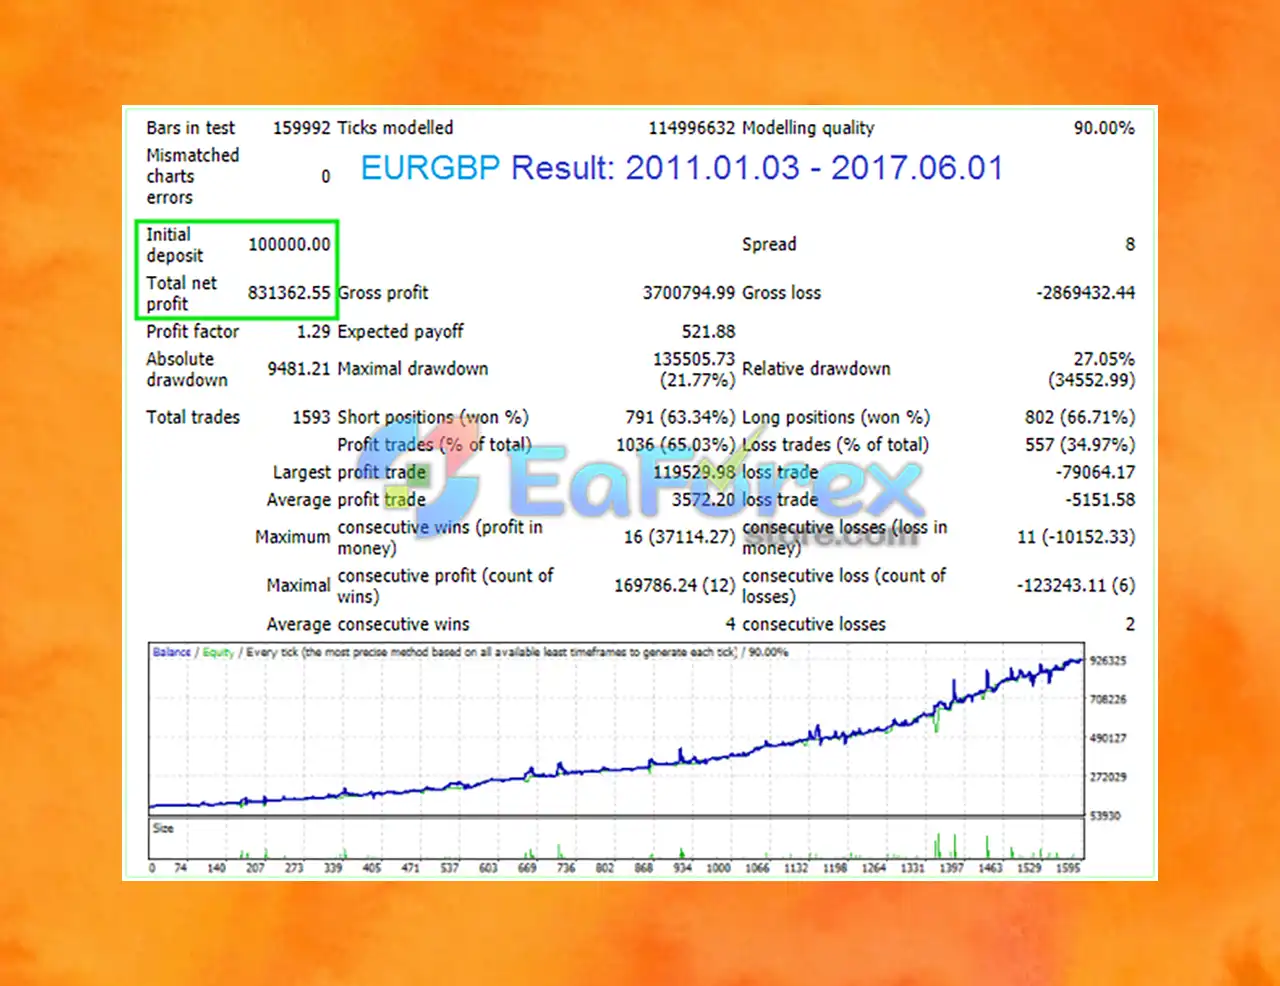Click Relative drawdown value 27.05%
Screen dimensions: 1280x986
[x=1104, y=359]
